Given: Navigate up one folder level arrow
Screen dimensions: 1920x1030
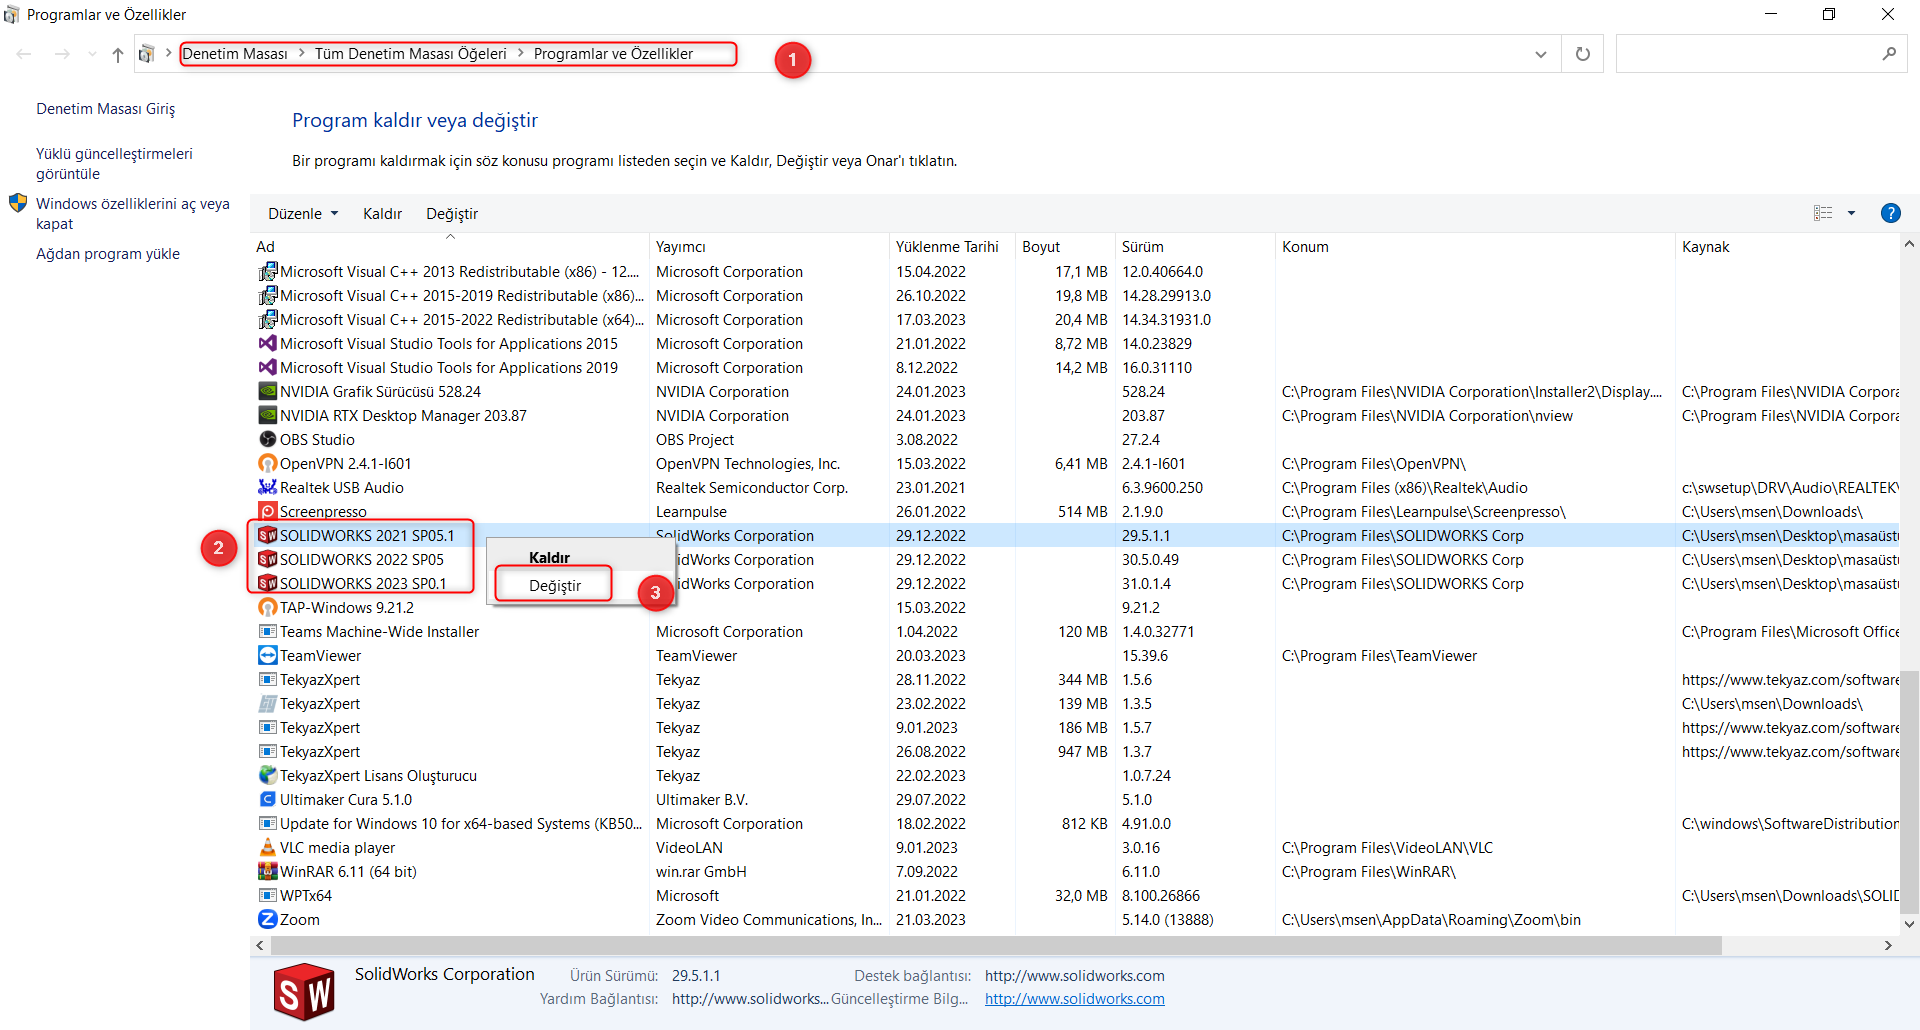Looking at the screenshot, I should [x=118, y=54].
